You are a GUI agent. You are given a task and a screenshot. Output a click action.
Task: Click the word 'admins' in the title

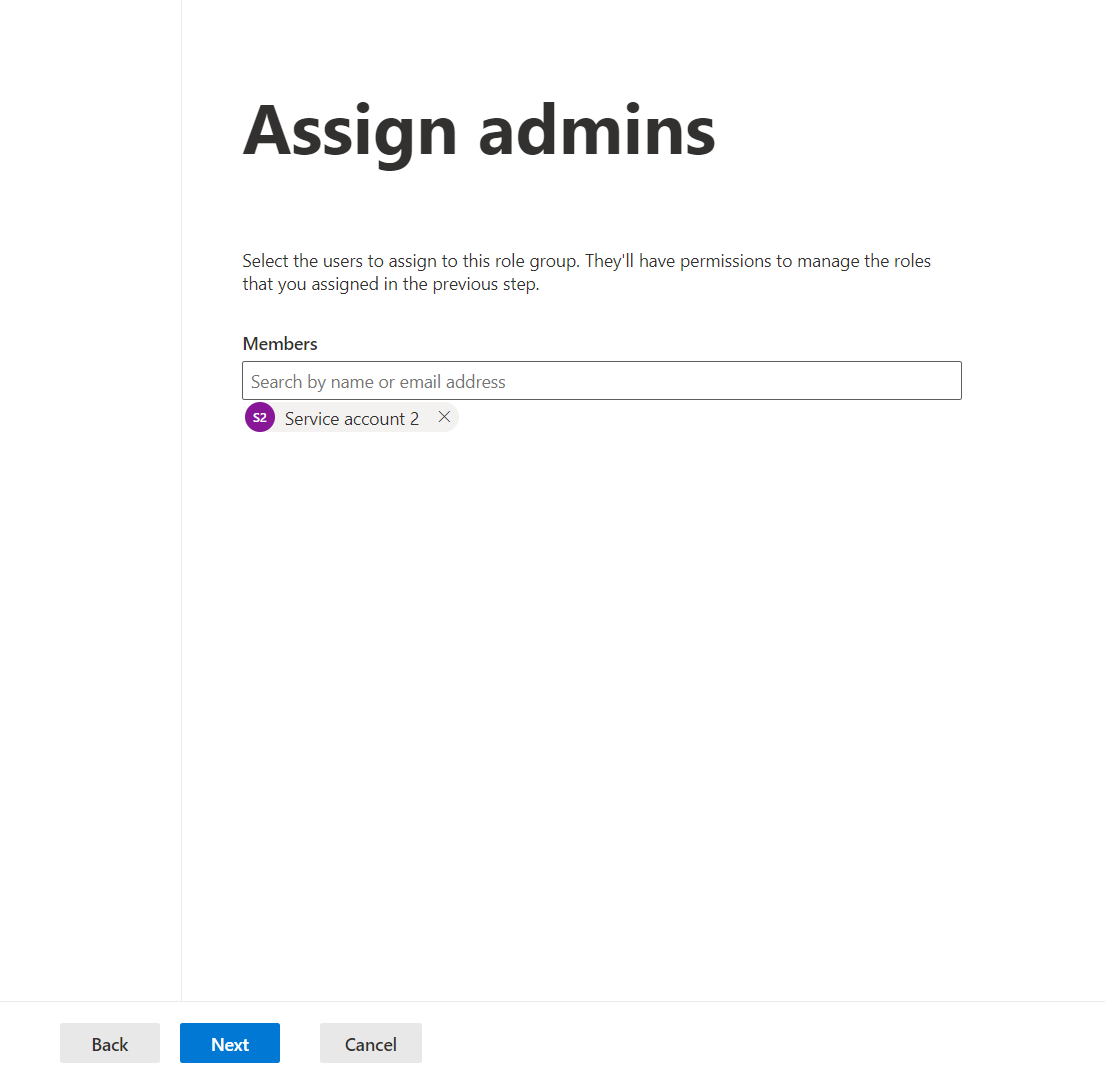coord(597,130)
